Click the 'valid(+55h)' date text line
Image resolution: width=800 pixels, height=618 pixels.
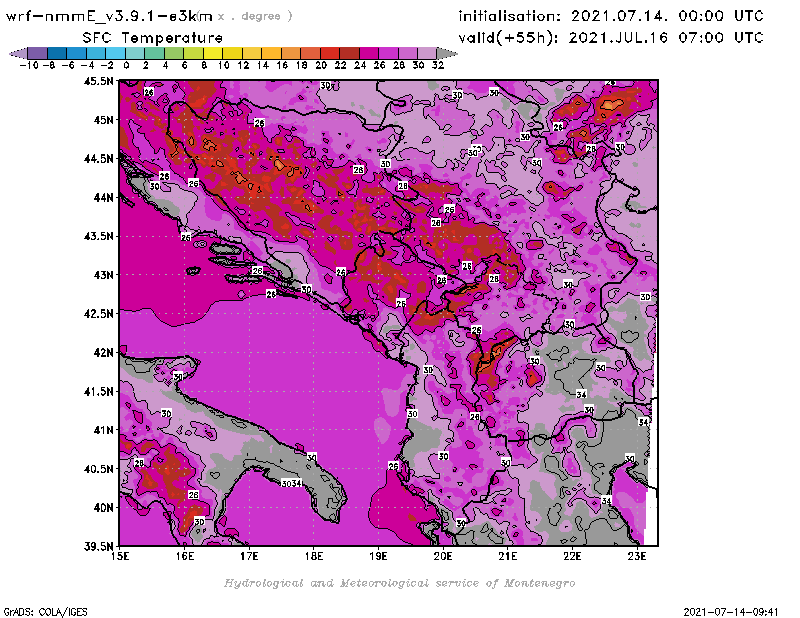pos(611,37)
